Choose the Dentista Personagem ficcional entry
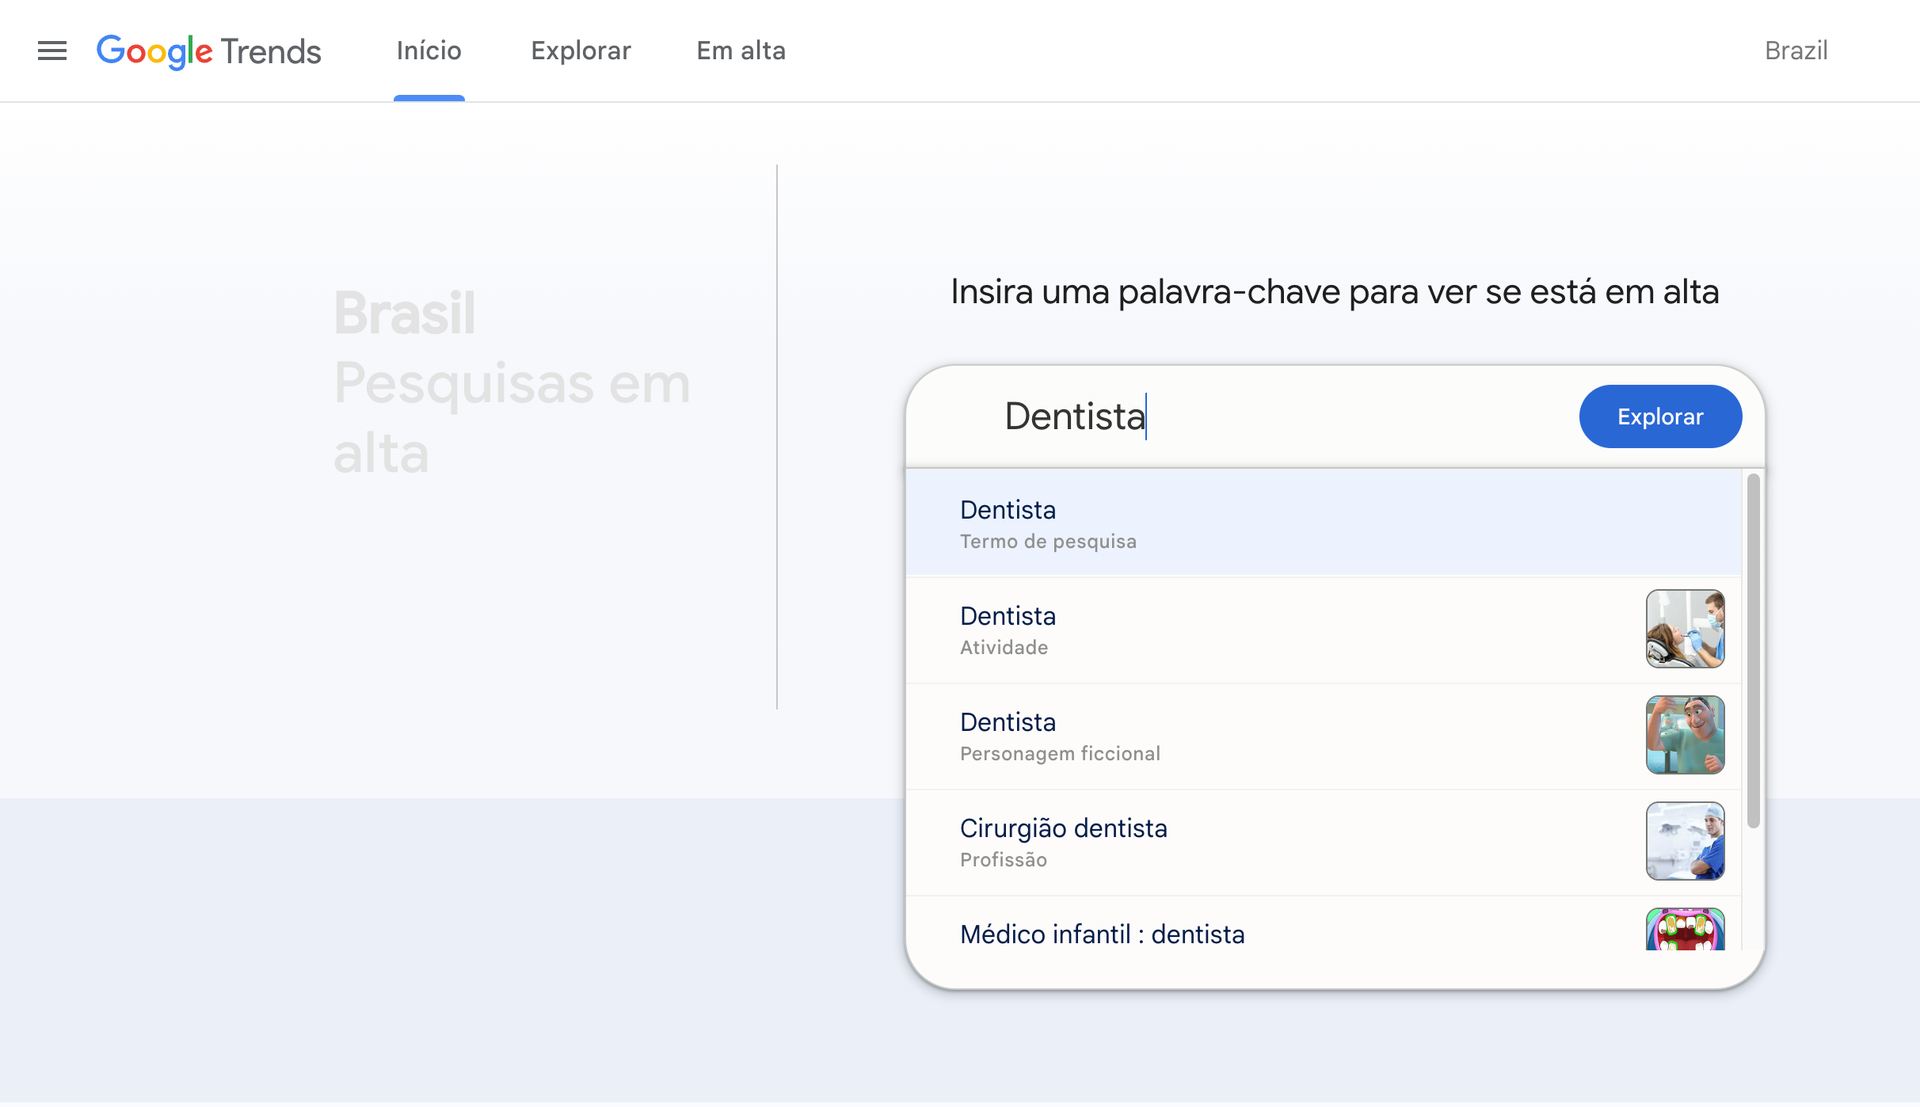The width and height of the screenshot is (1920, 1107). coord(1200,735)
